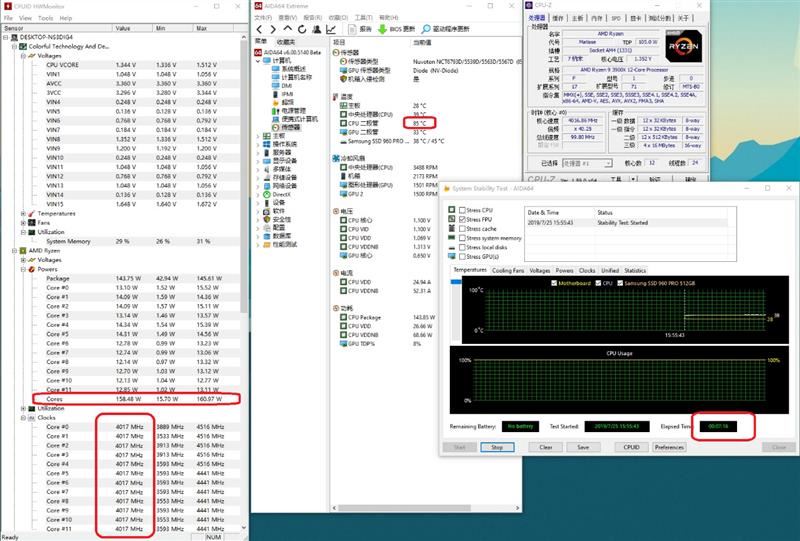
Task: Select the IPMI item in the AIDA64 tree
Action: click(x=287, y=94)
